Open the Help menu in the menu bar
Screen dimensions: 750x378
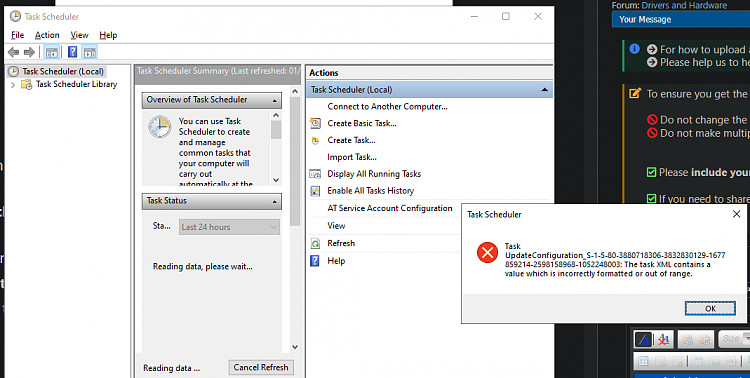108,35
